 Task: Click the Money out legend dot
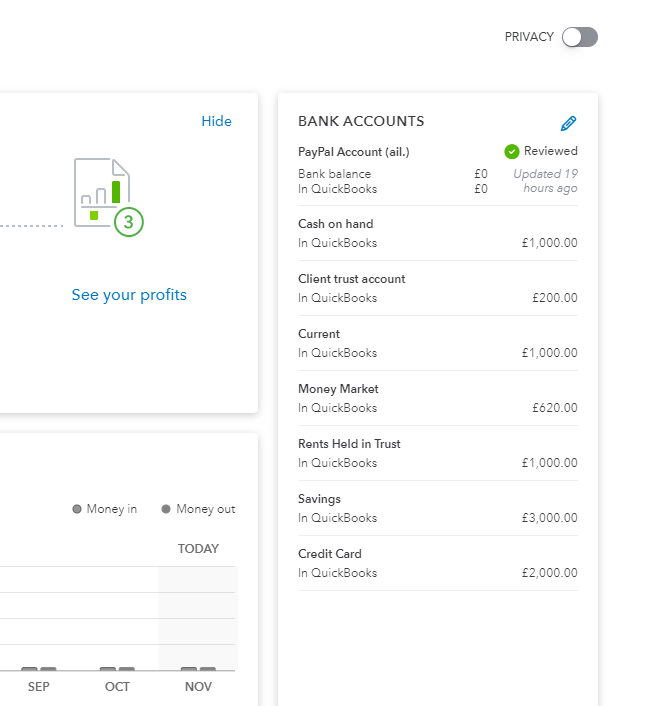(166, 509)
